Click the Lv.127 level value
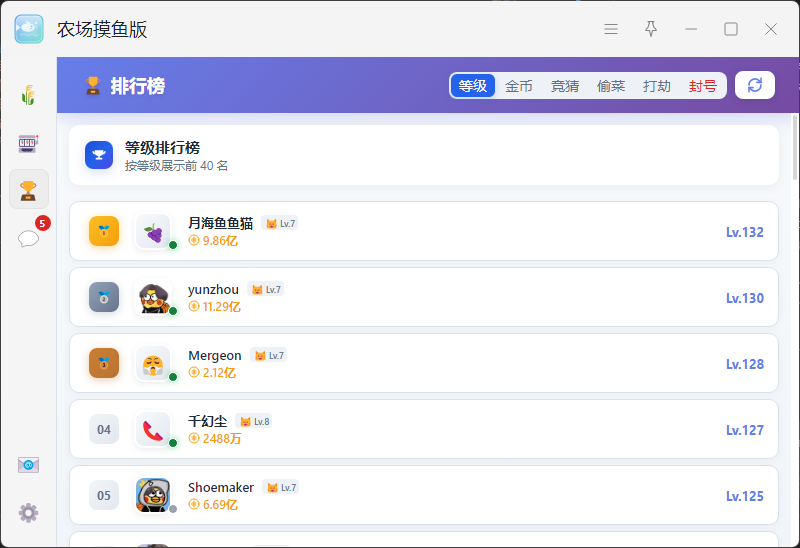800x548 pixels. point(745,430)
